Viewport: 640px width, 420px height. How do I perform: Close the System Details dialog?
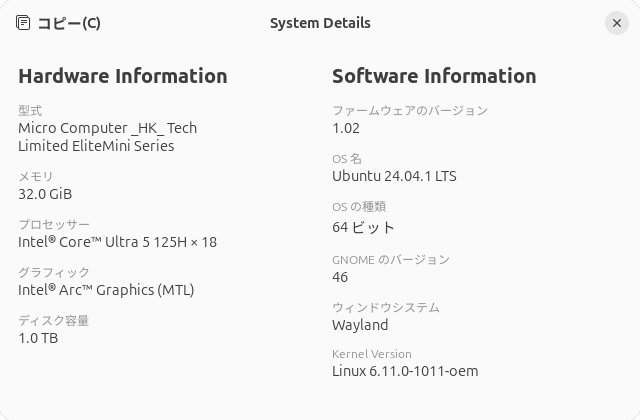pos(617,23)
